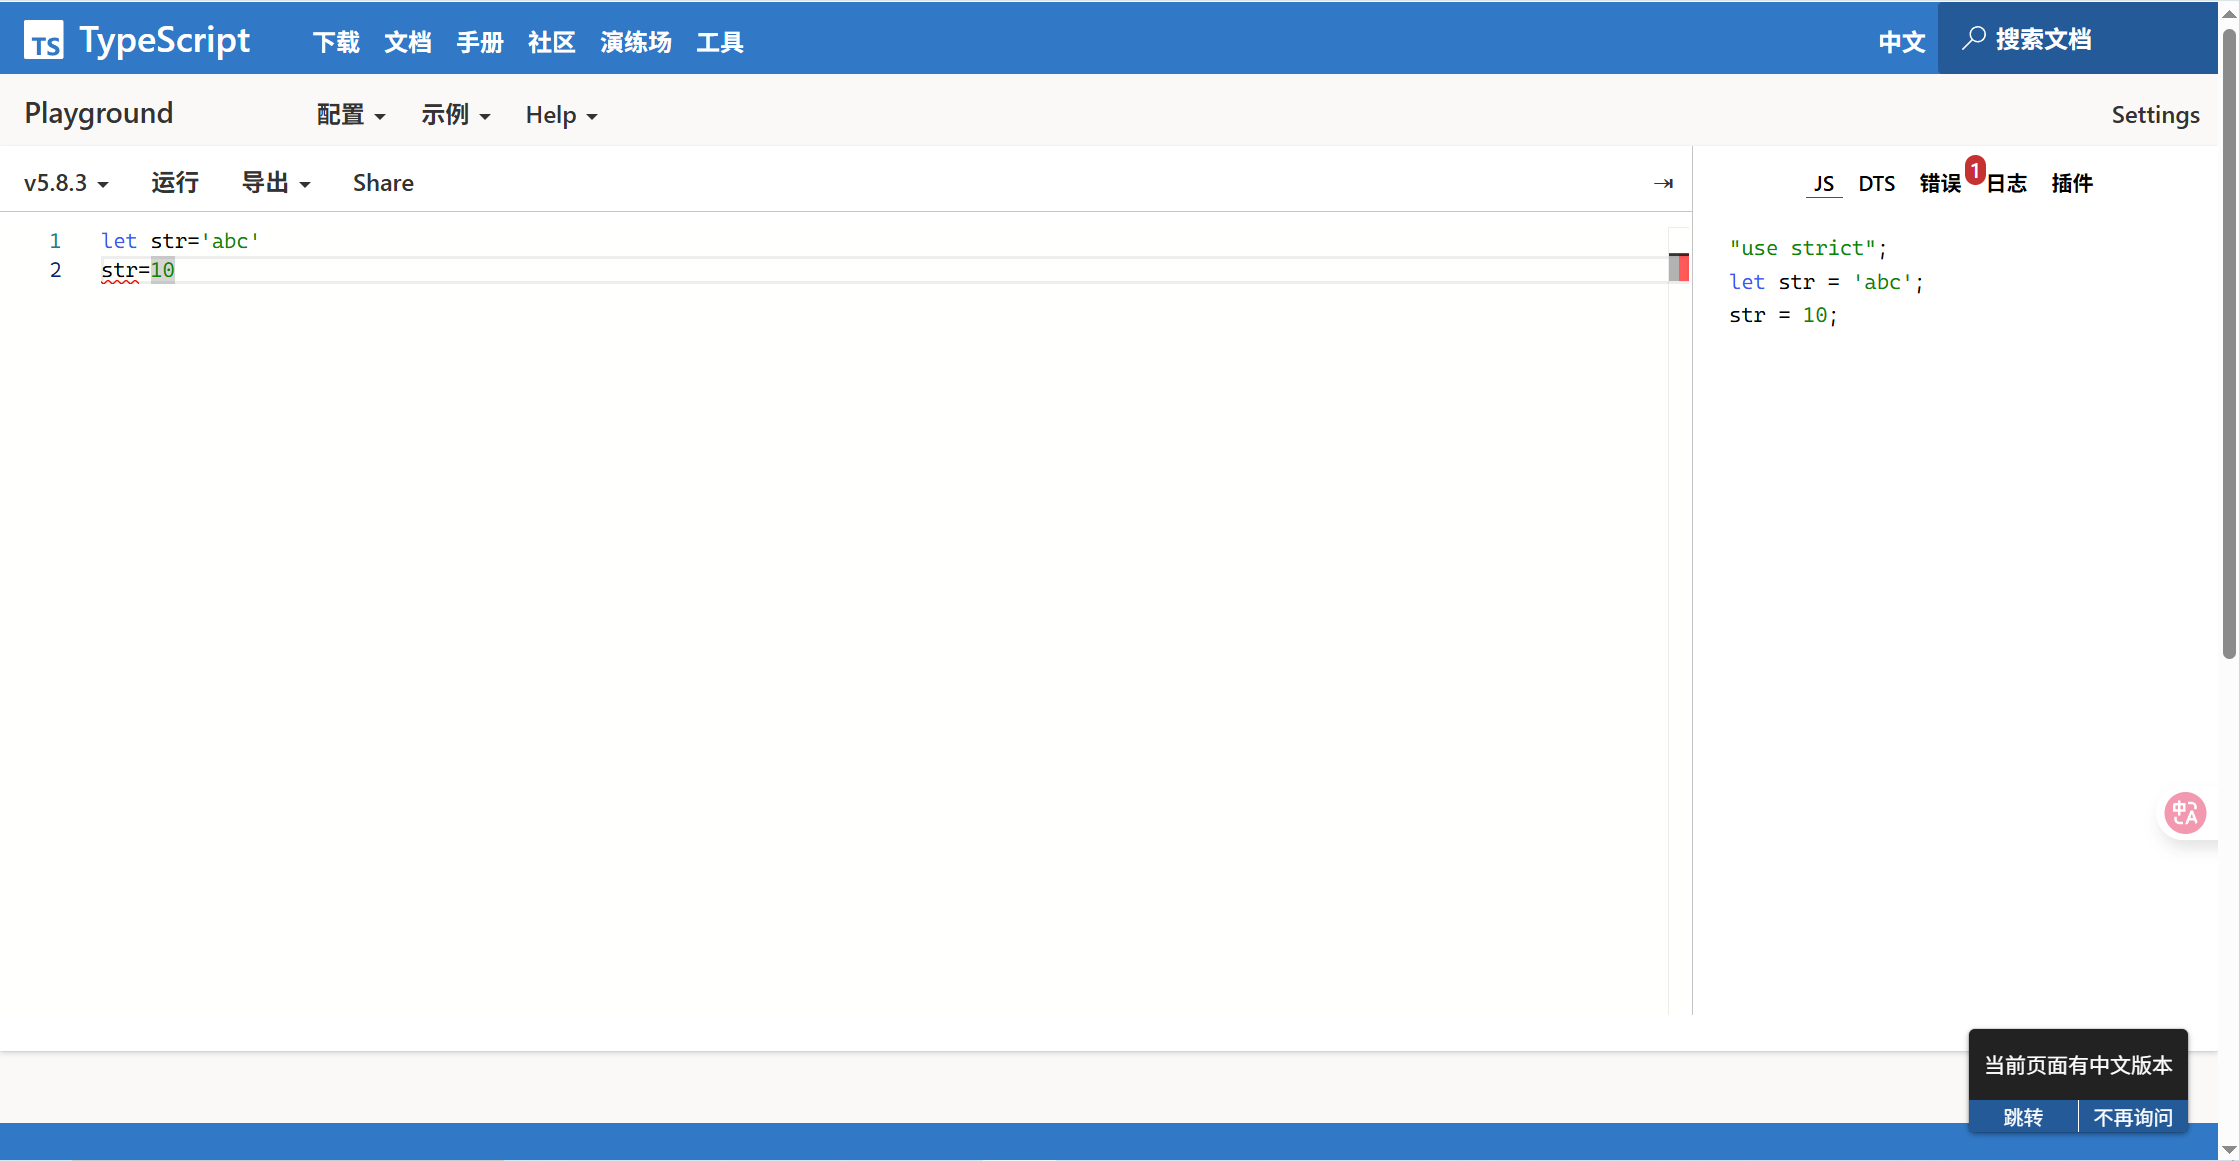The image size is (2239, 1161).
Task: Click red error marker in editor minimap
Action: tap(1684, 267)
